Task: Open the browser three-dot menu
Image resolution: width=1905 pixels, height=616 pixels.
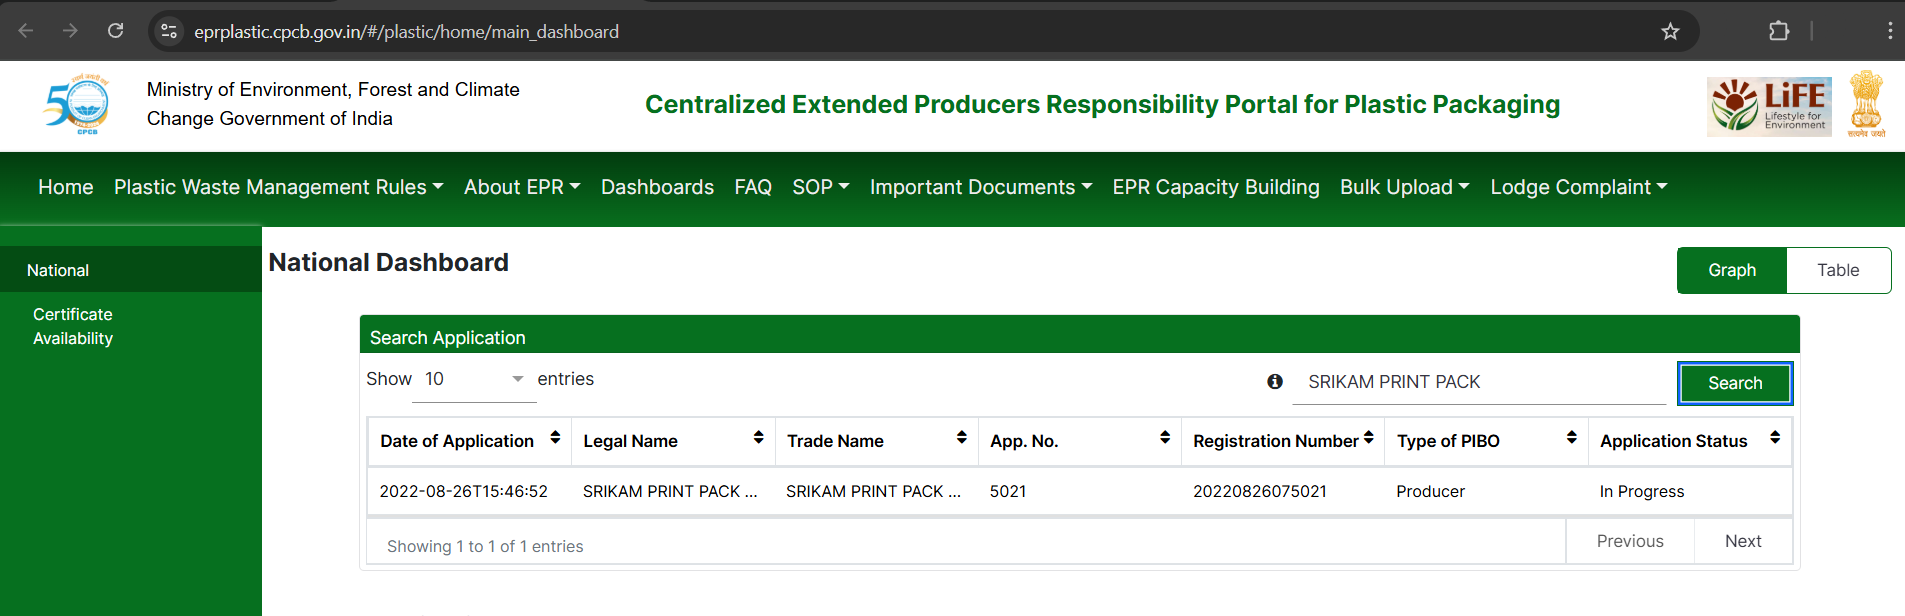Action: pos(1889,31)
